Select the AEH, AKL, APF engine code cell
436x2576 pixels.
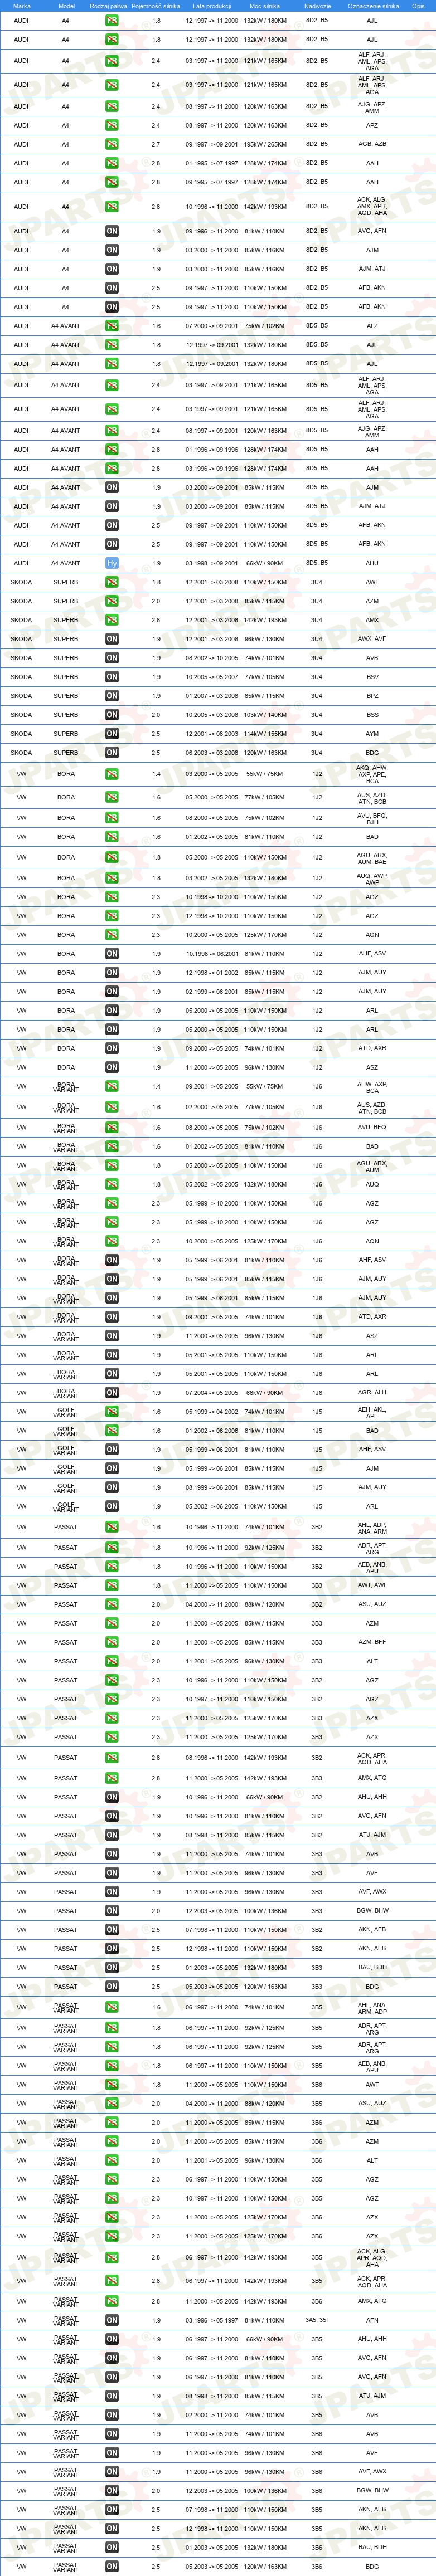click(x=372, y=1412)
